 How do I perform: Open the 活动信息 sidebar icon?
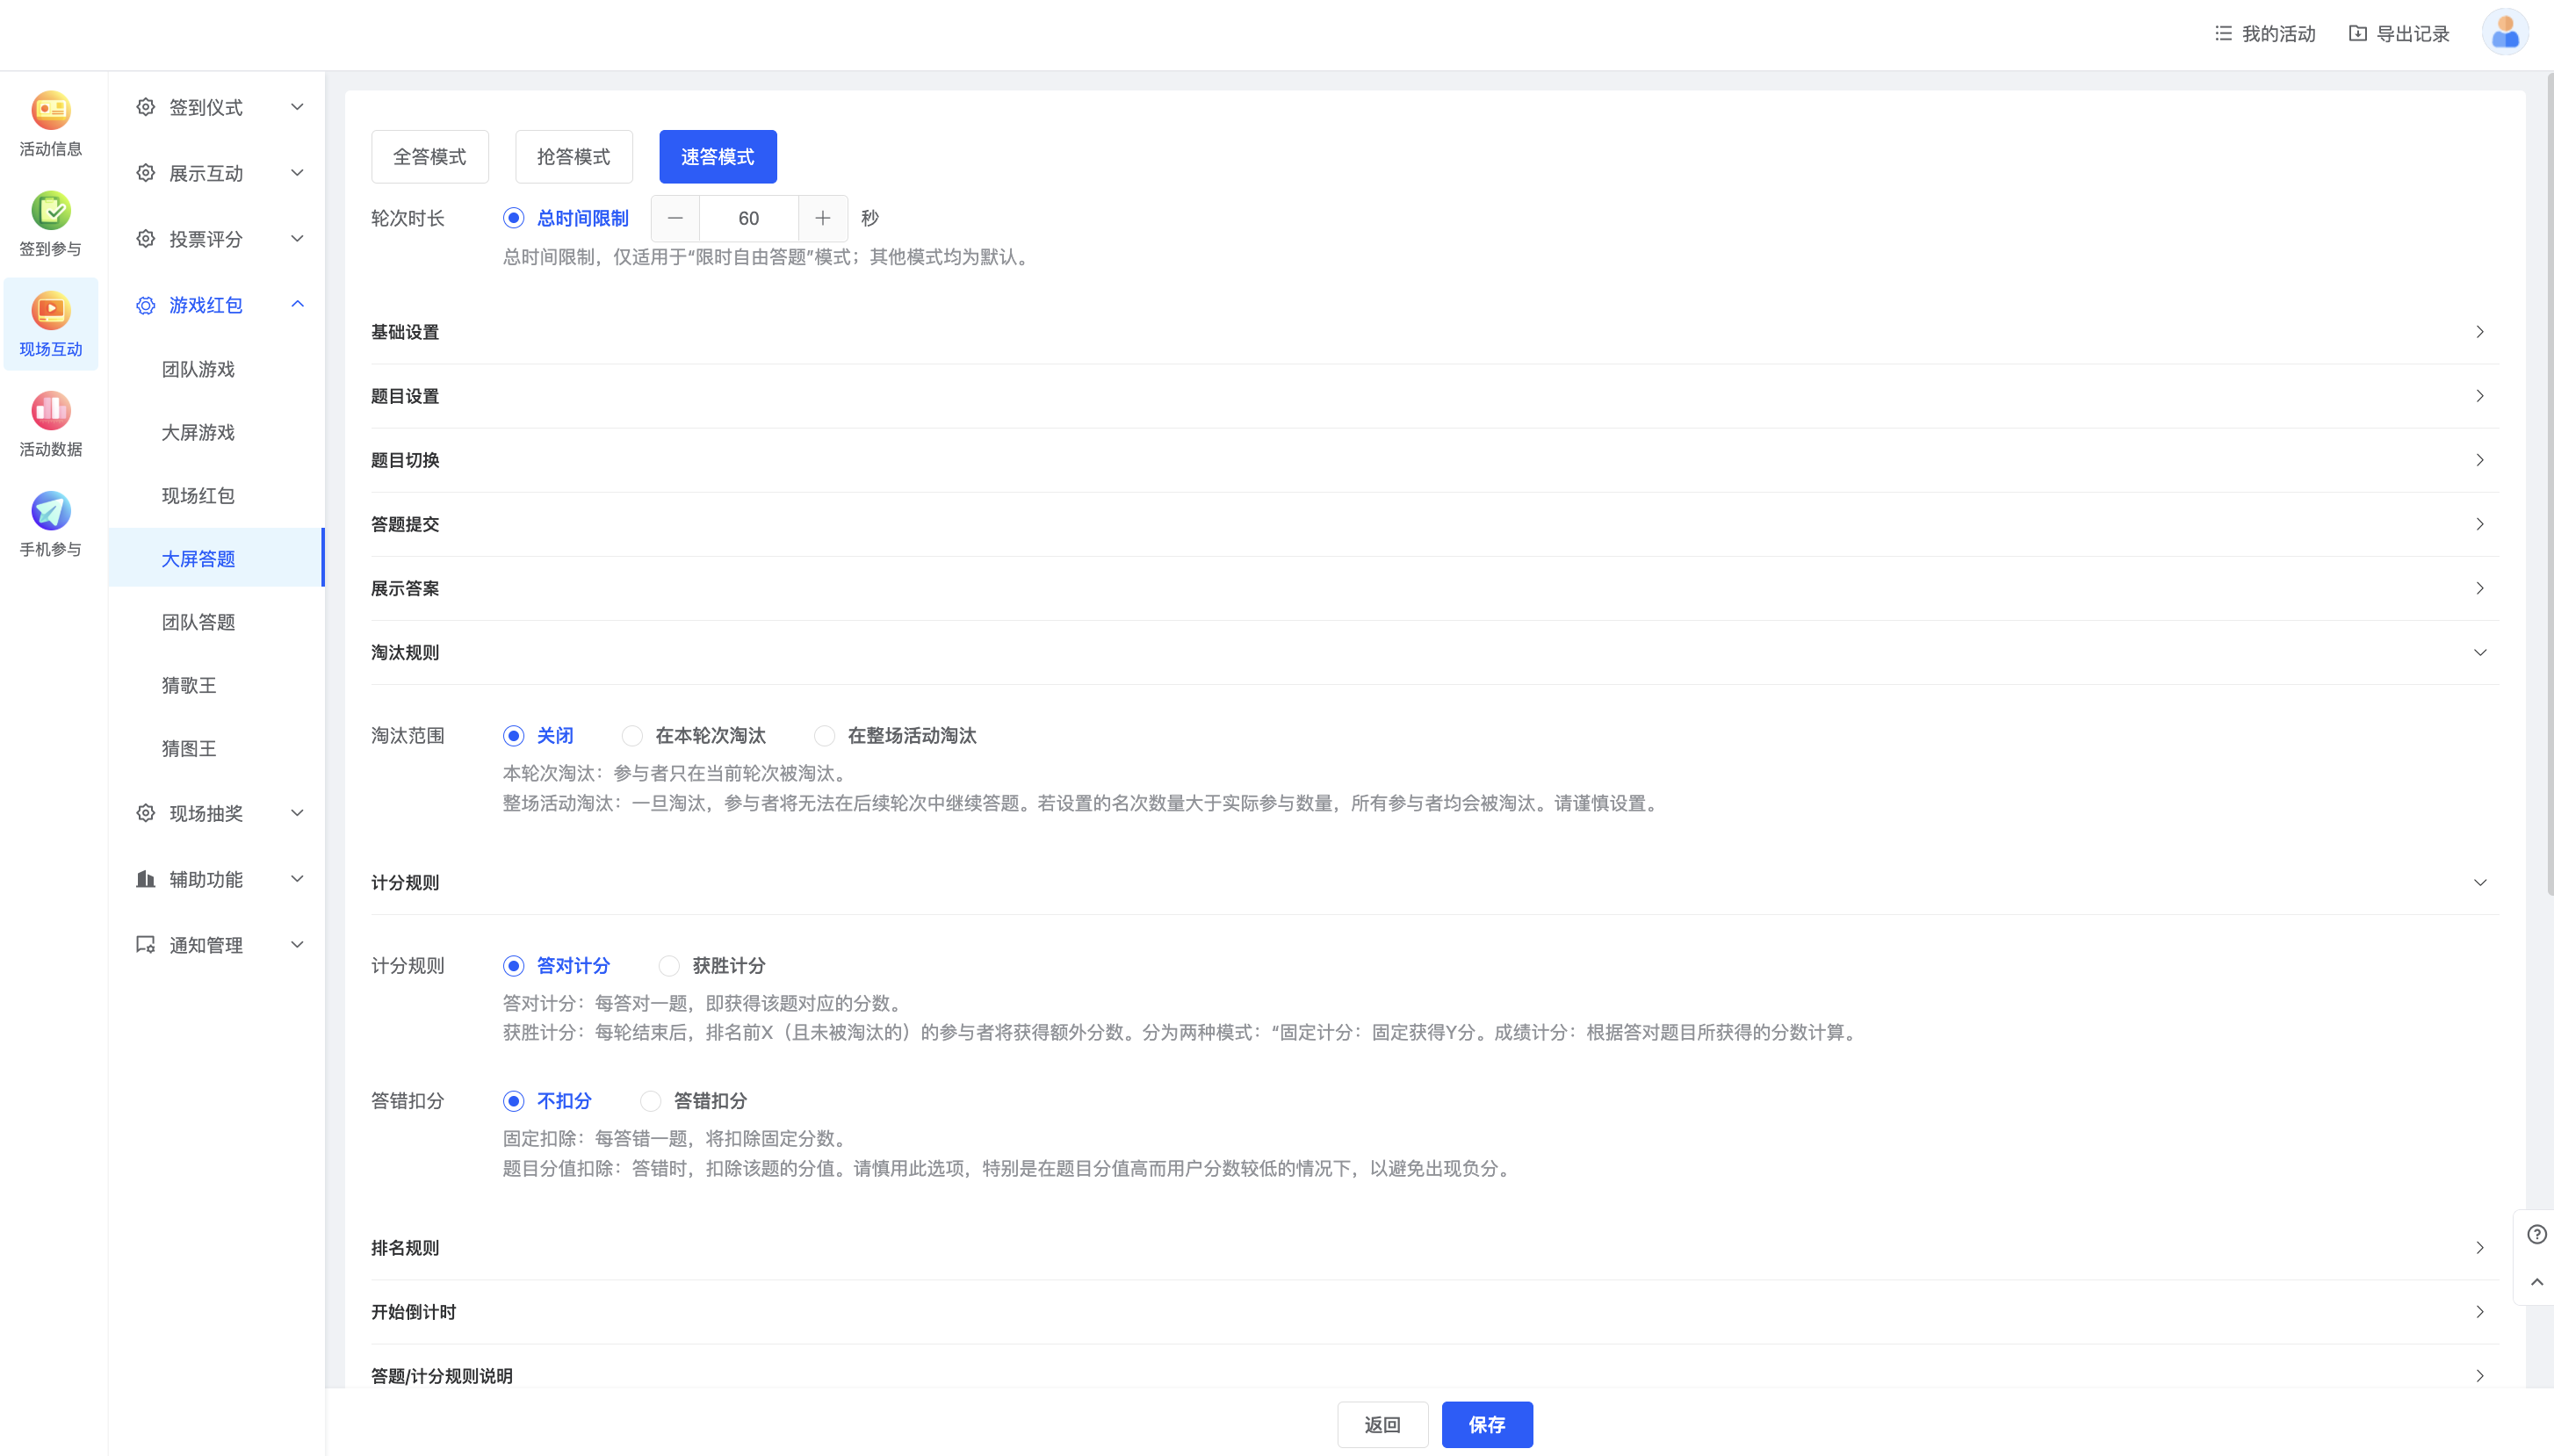click(x=50, y=111)
